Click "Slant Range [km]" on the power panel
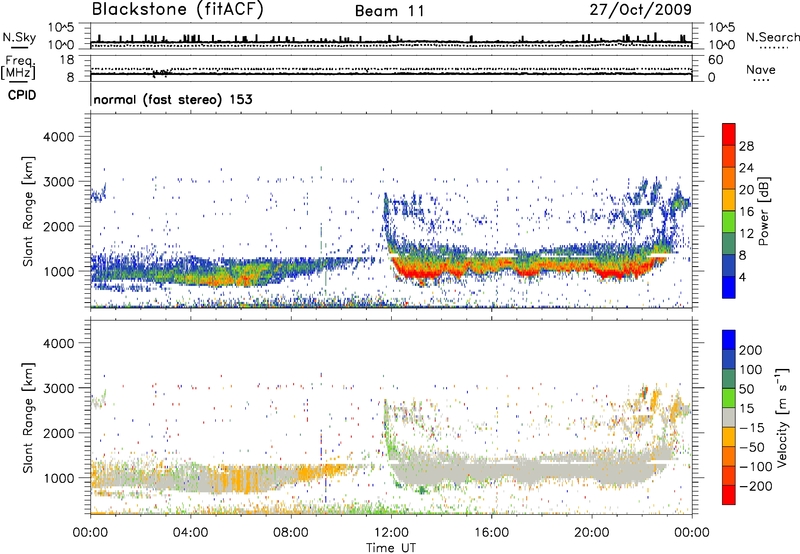The width and height of the screenshot is (800, 554). click(x=28, y=212)
